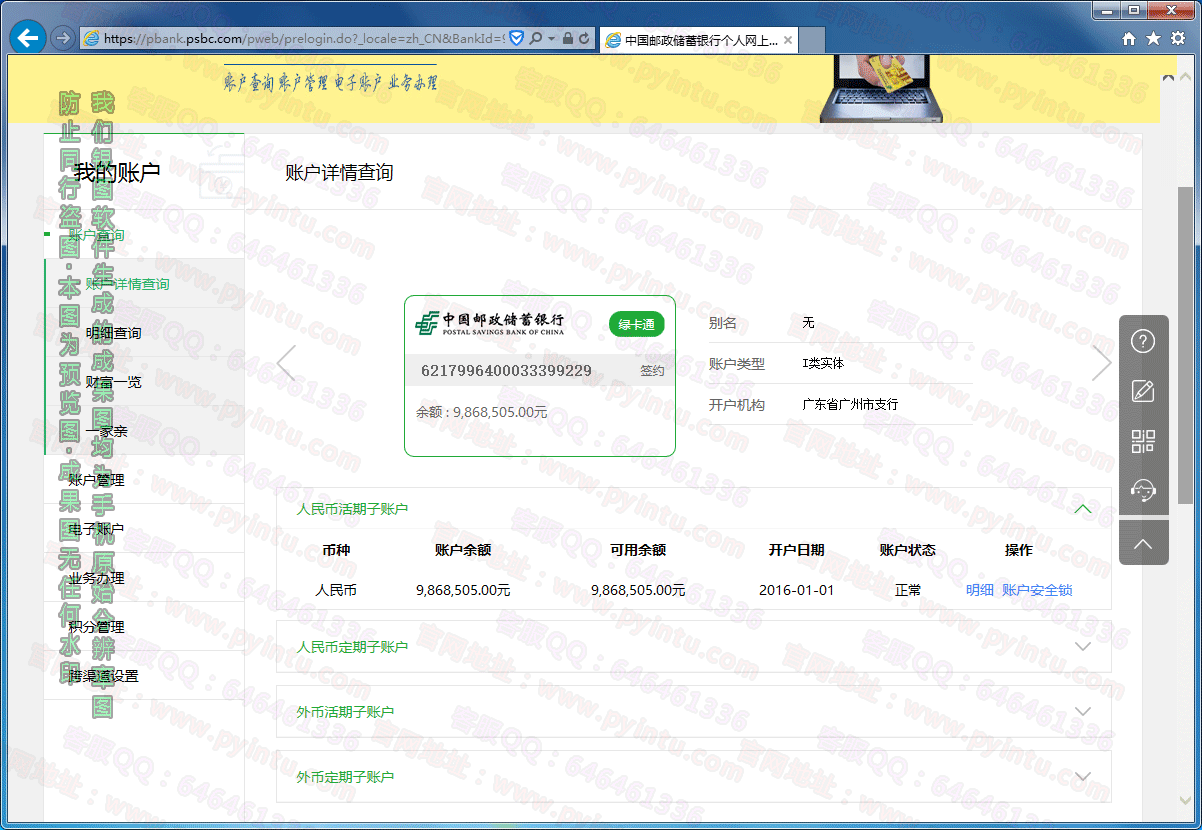Close the 中国邮政储蓄银行 browser tab
1202x830 pixels.
click(x=788, y=40)
